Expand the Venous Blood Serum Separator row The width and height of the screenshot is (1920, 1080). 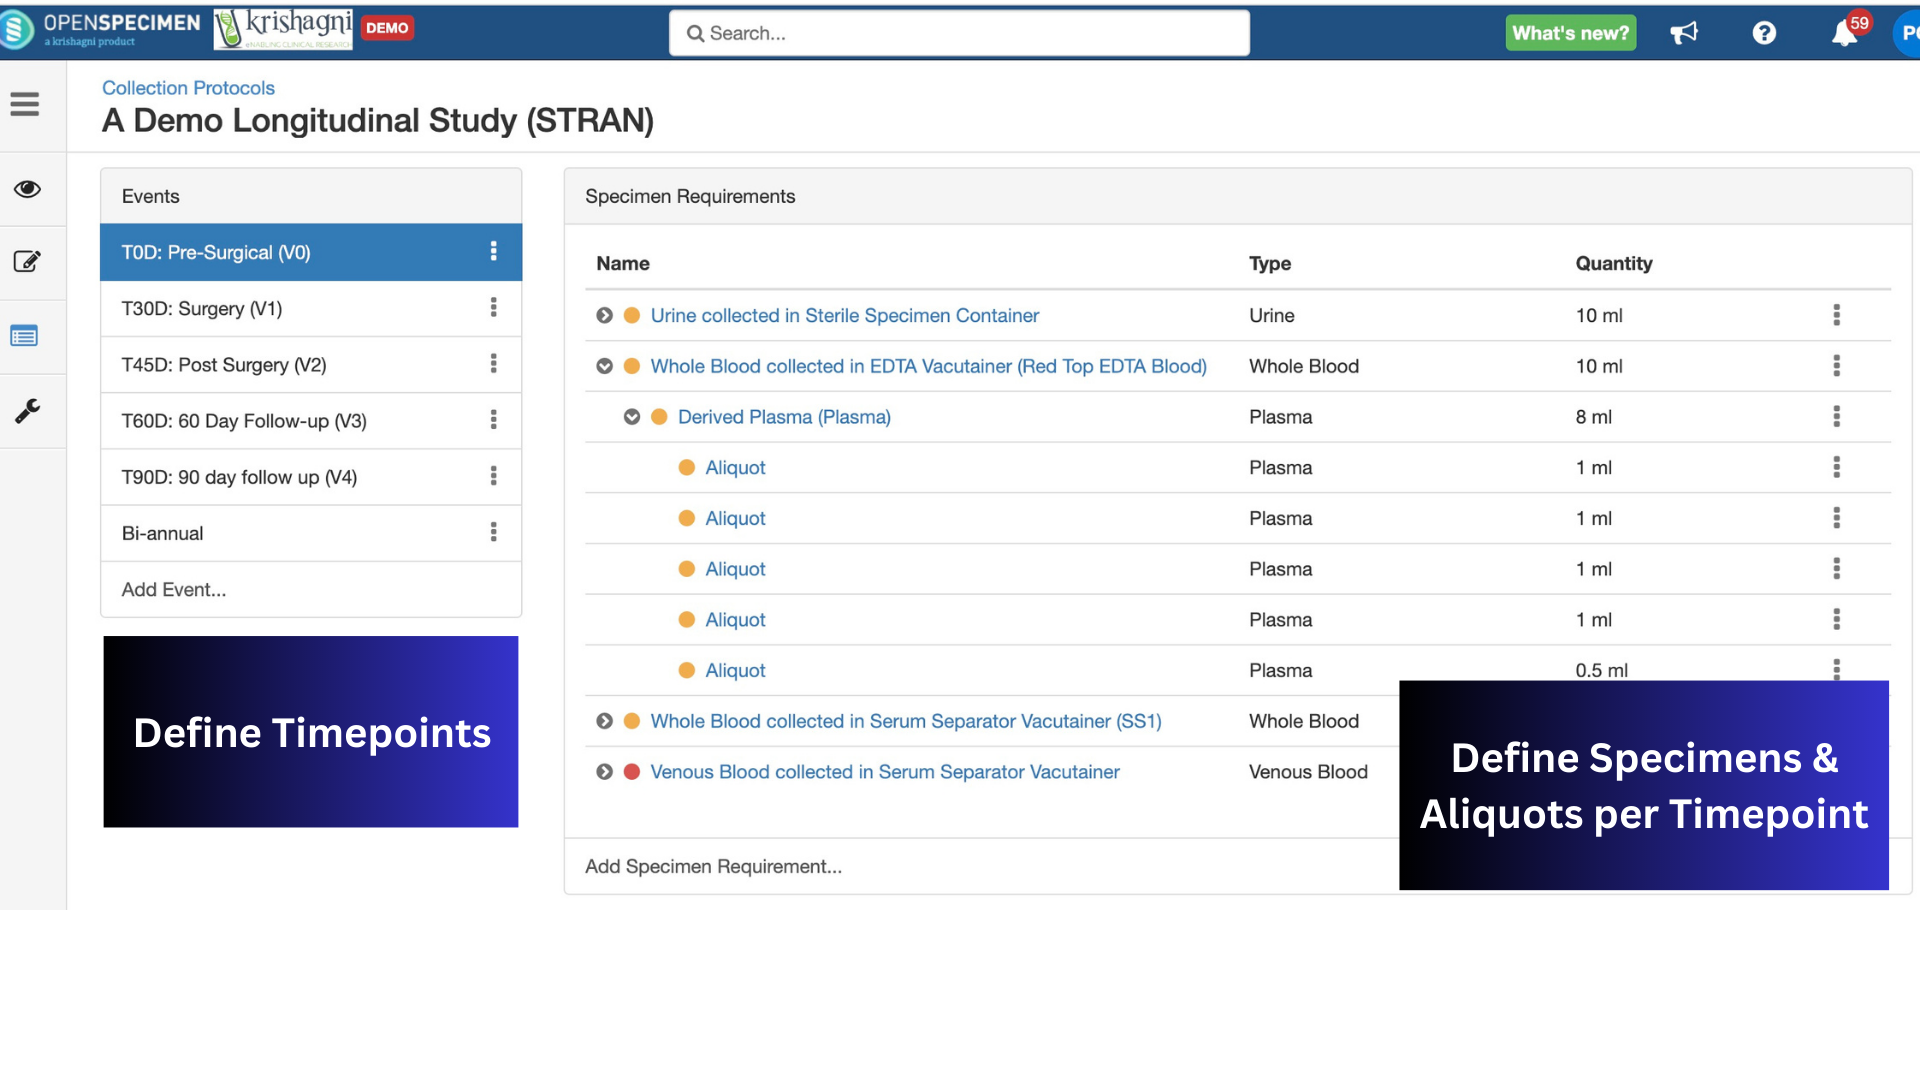604,772
